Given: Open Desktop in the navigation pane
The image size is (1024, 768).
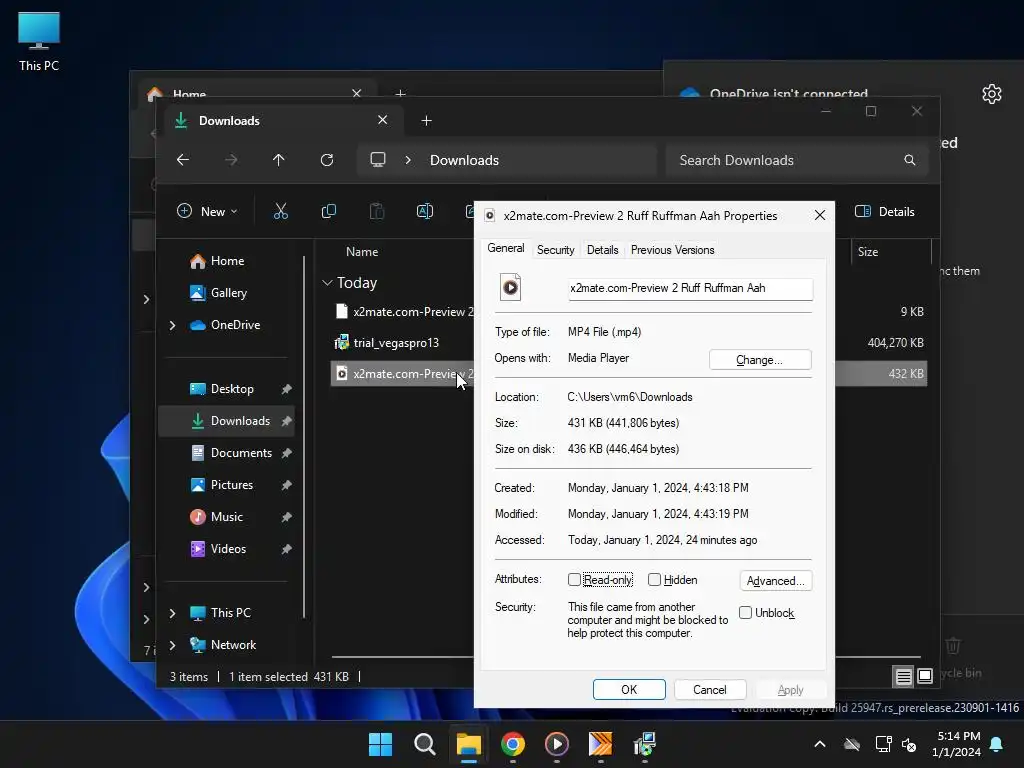Looking at the screenshot, I should [231, 389].
